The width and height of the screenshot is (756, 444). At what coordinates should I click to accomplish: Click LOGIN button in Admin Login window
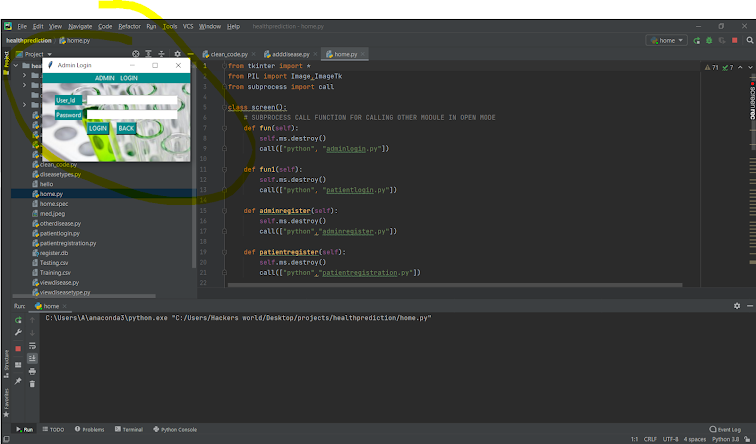coord(98,128)
